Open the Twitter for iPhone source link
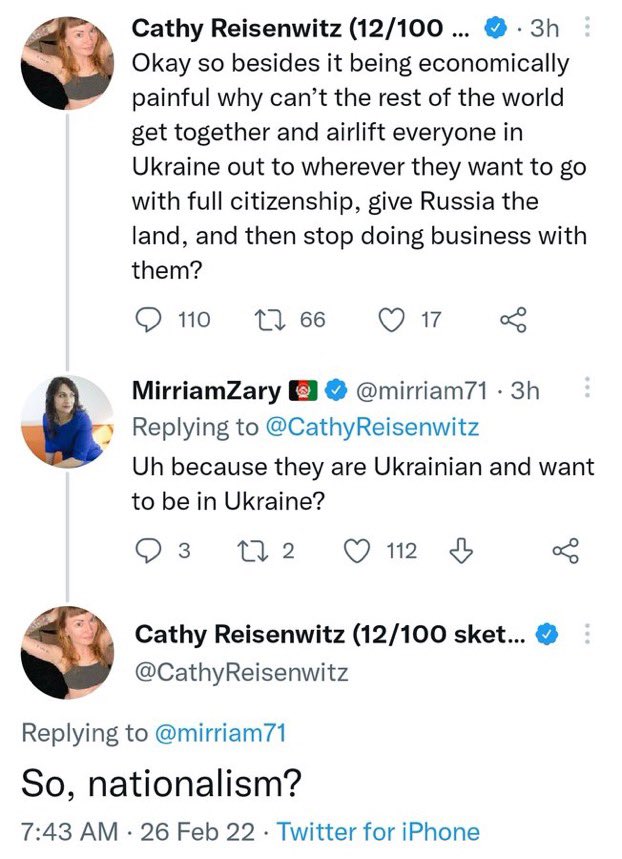The height and width of the screenshot is (859, 622). pos(378,831)
